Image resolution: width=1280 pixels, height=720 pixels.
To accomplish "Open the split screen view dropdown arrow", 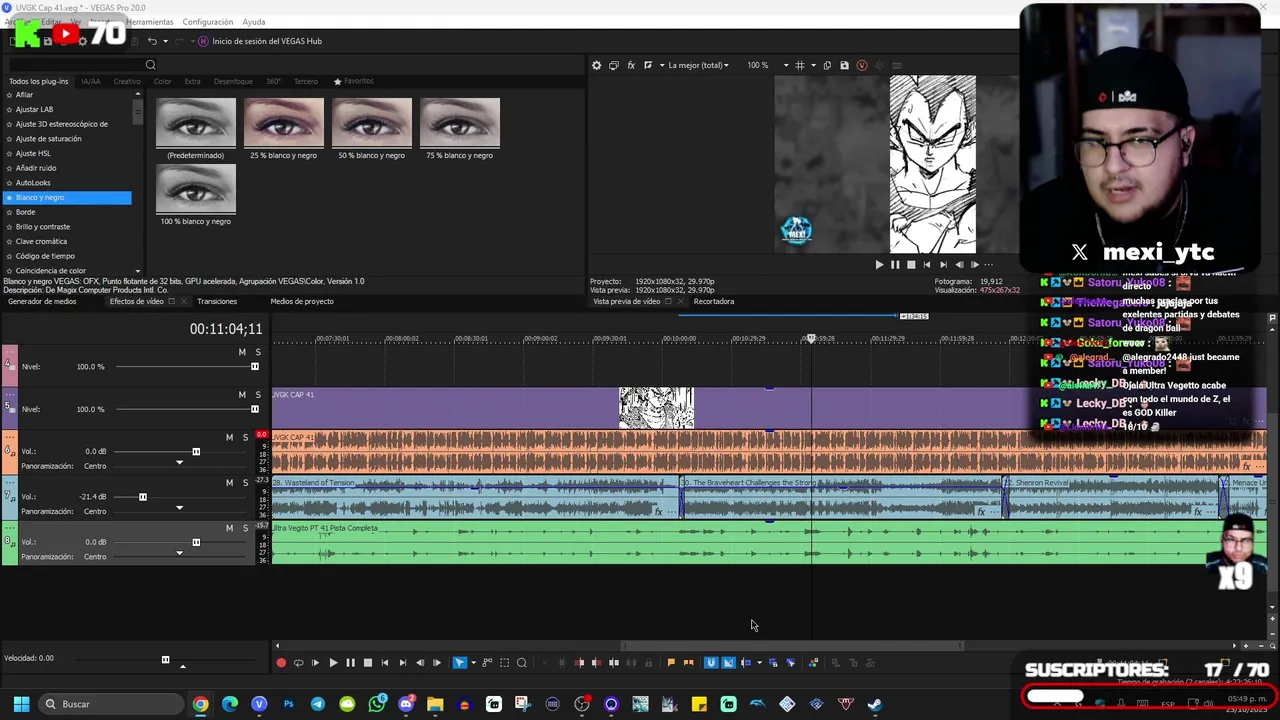I will click(x=660, y=65).
